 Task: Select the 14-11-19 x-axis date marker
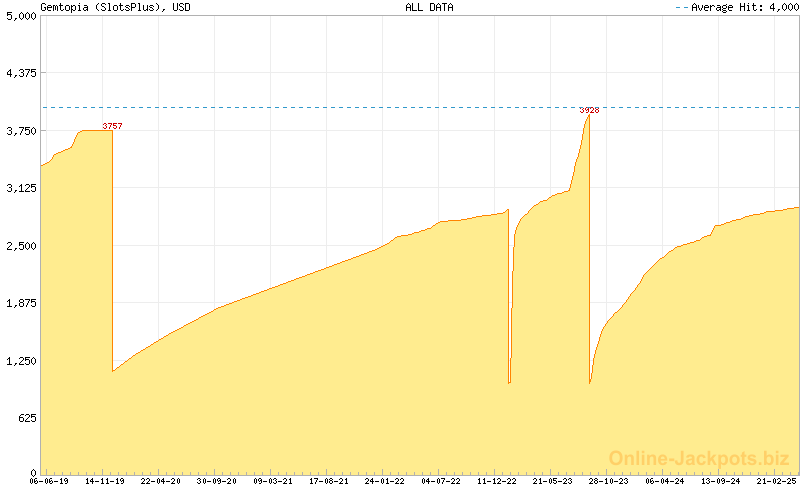click(x=105, y=481)
